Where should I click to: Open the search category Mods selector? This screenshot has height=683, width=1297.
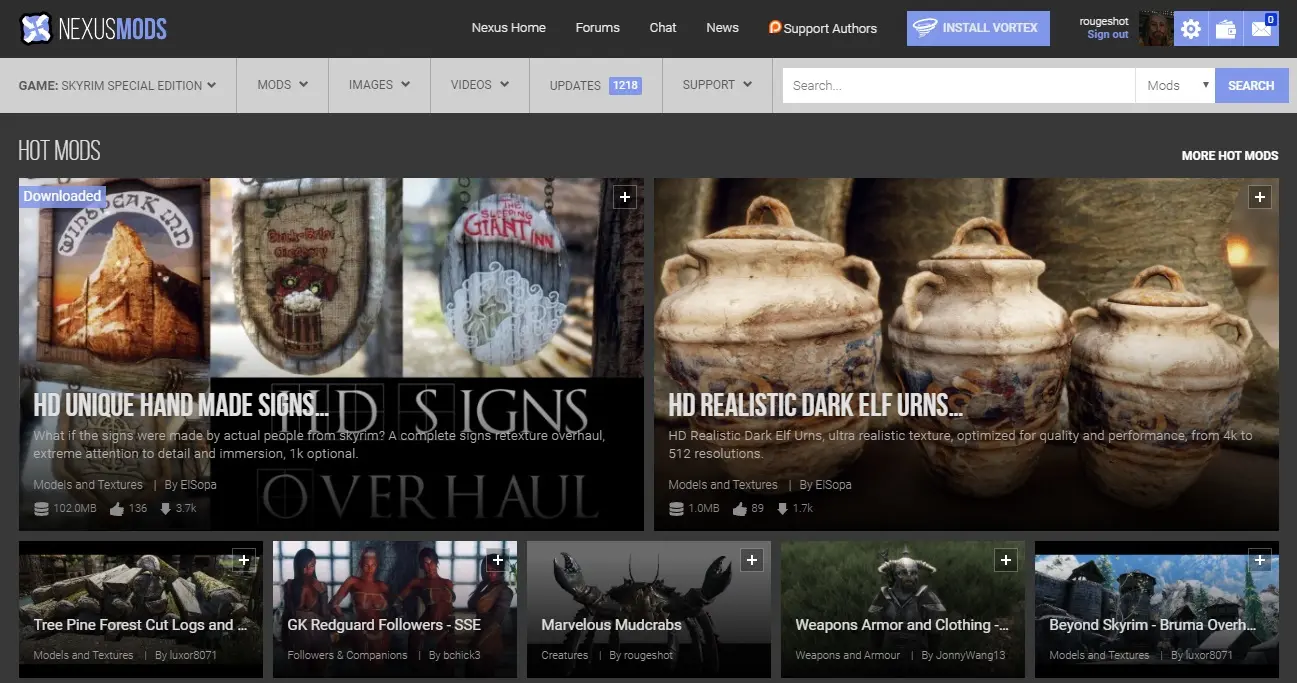point(1175,85)
